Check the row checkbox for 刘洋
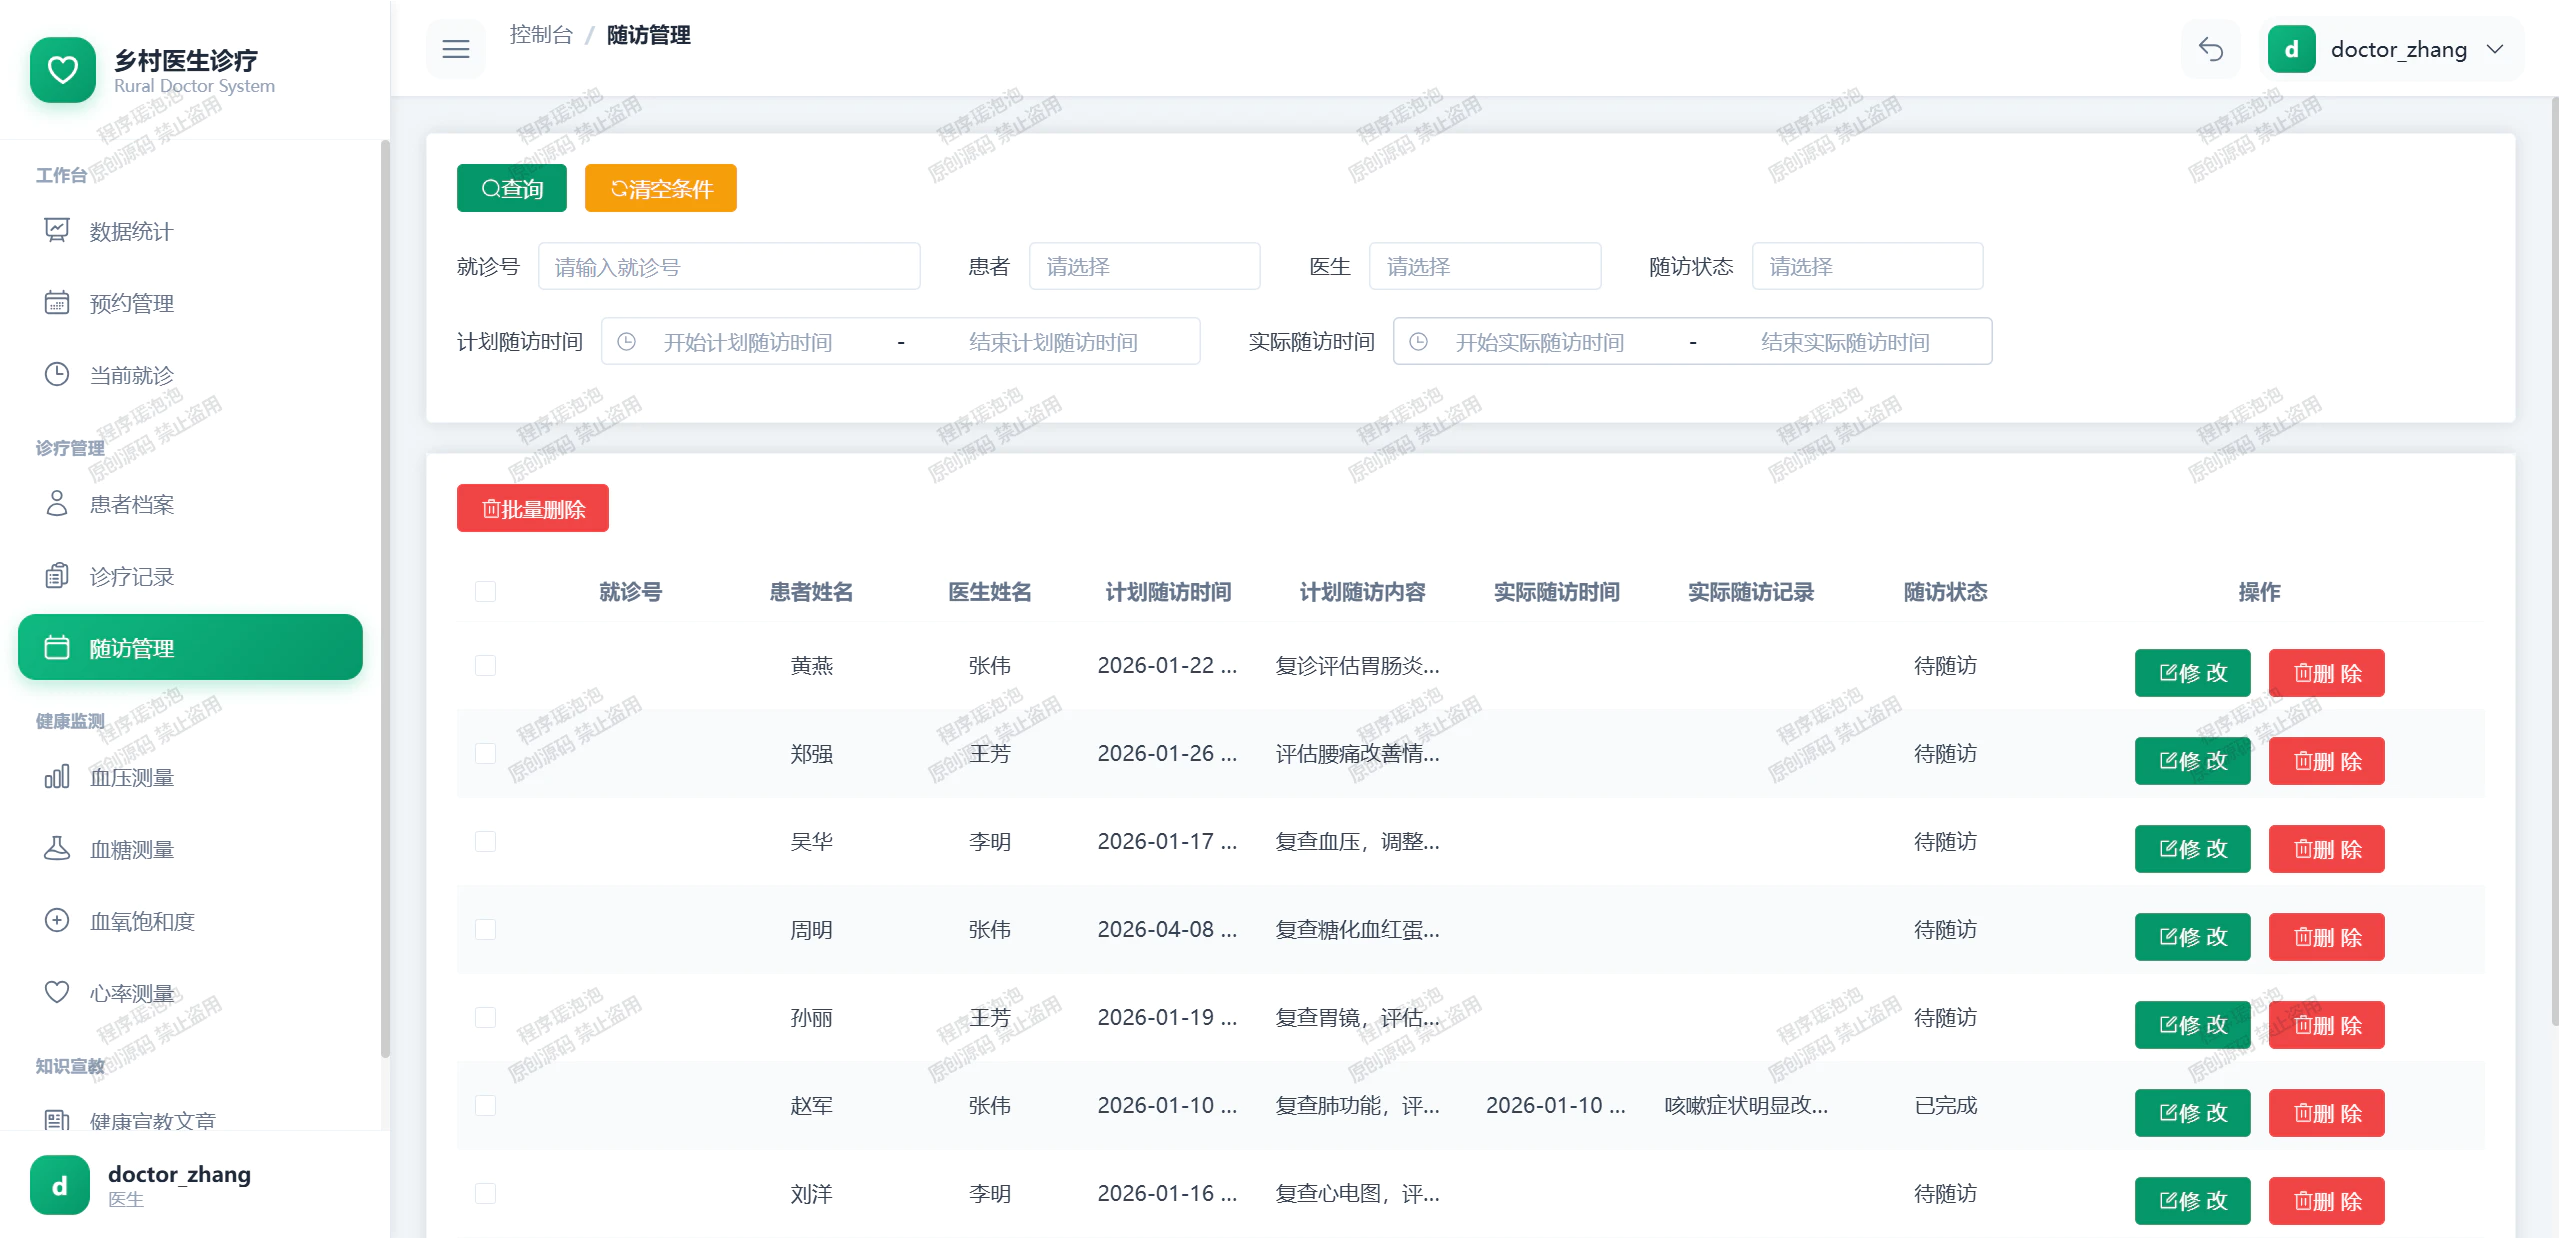 [486, 1194]
